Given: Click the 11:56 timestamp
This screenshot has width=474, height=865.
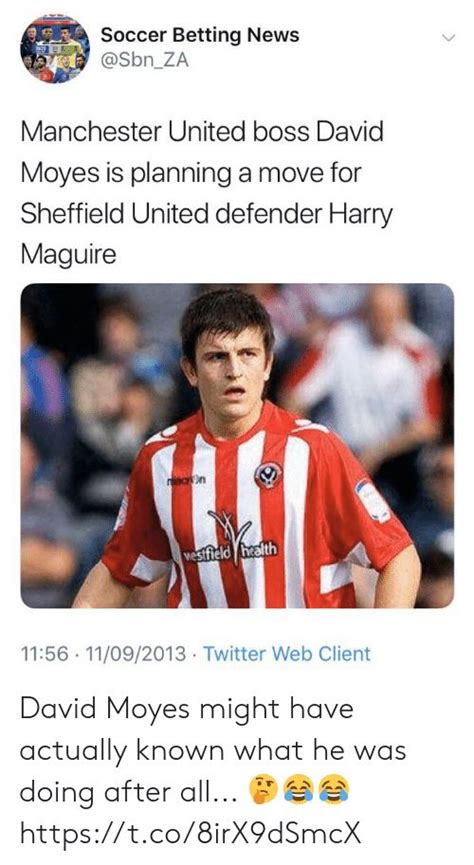Looking at the screenshot, I should tap(45, 654).
